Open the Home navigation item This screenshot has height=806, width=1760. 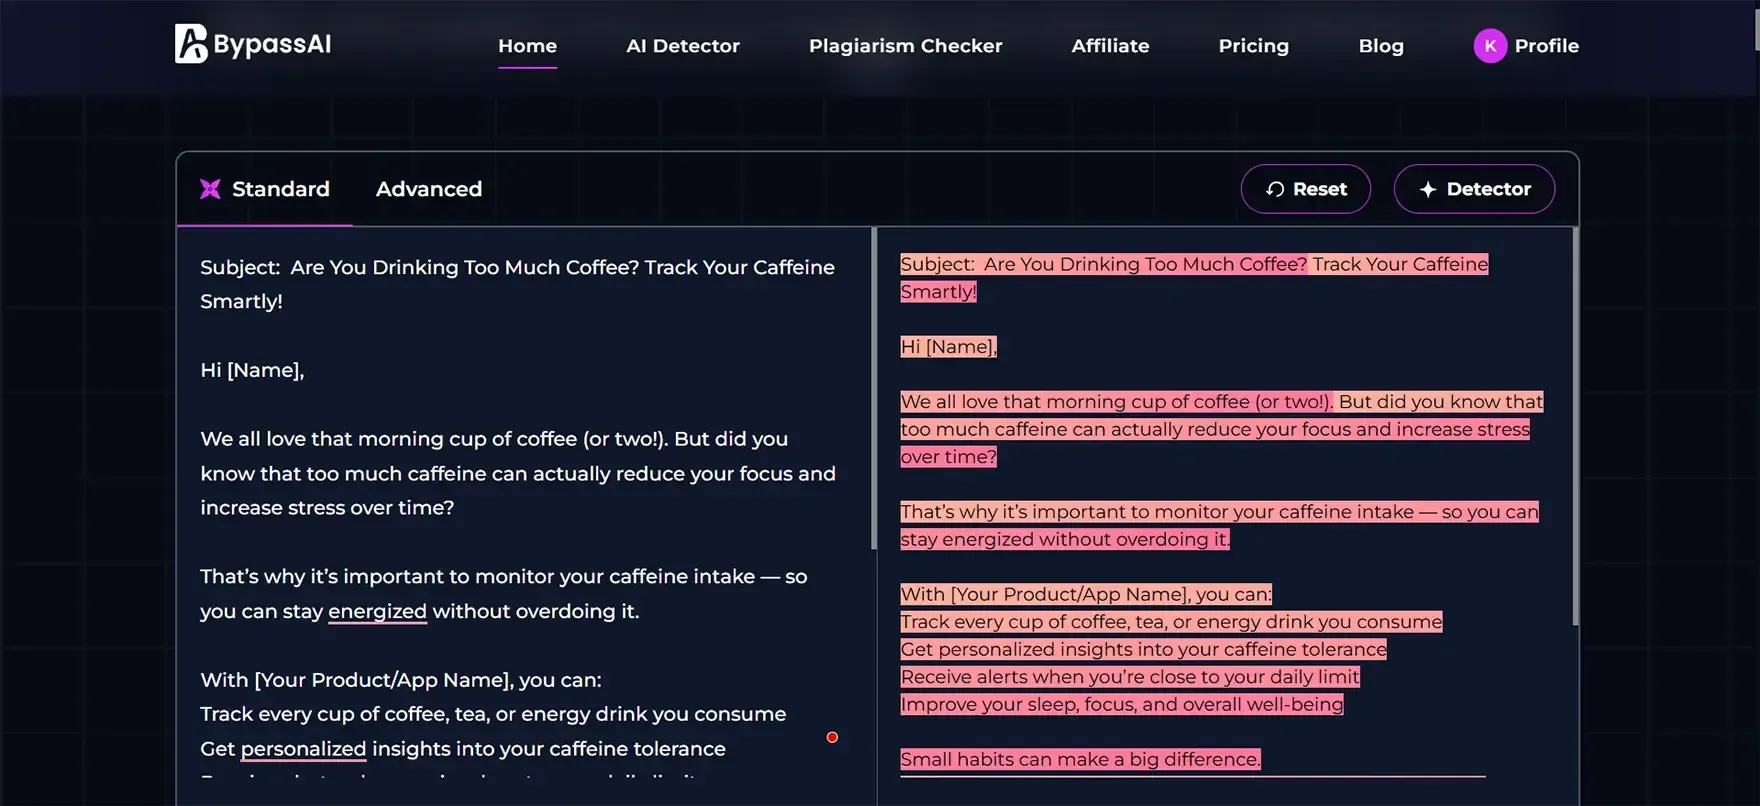click(x=527, y=46)
